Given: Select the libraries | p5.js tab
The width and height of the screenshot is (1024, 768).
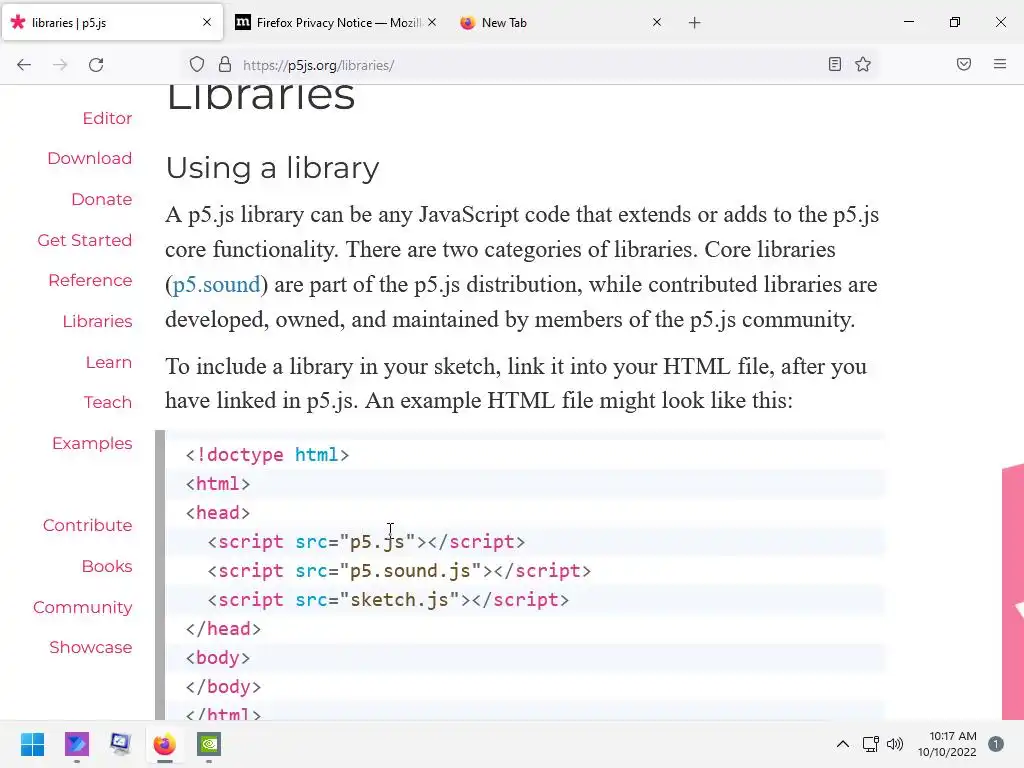Looking at the screenshot, I should pos(112,23).
